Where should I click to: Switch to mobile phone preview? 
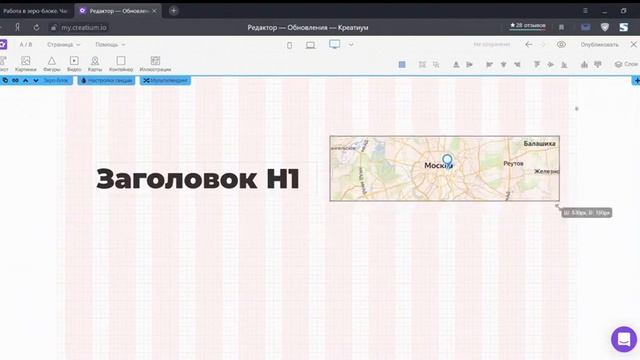coord(289,45)
